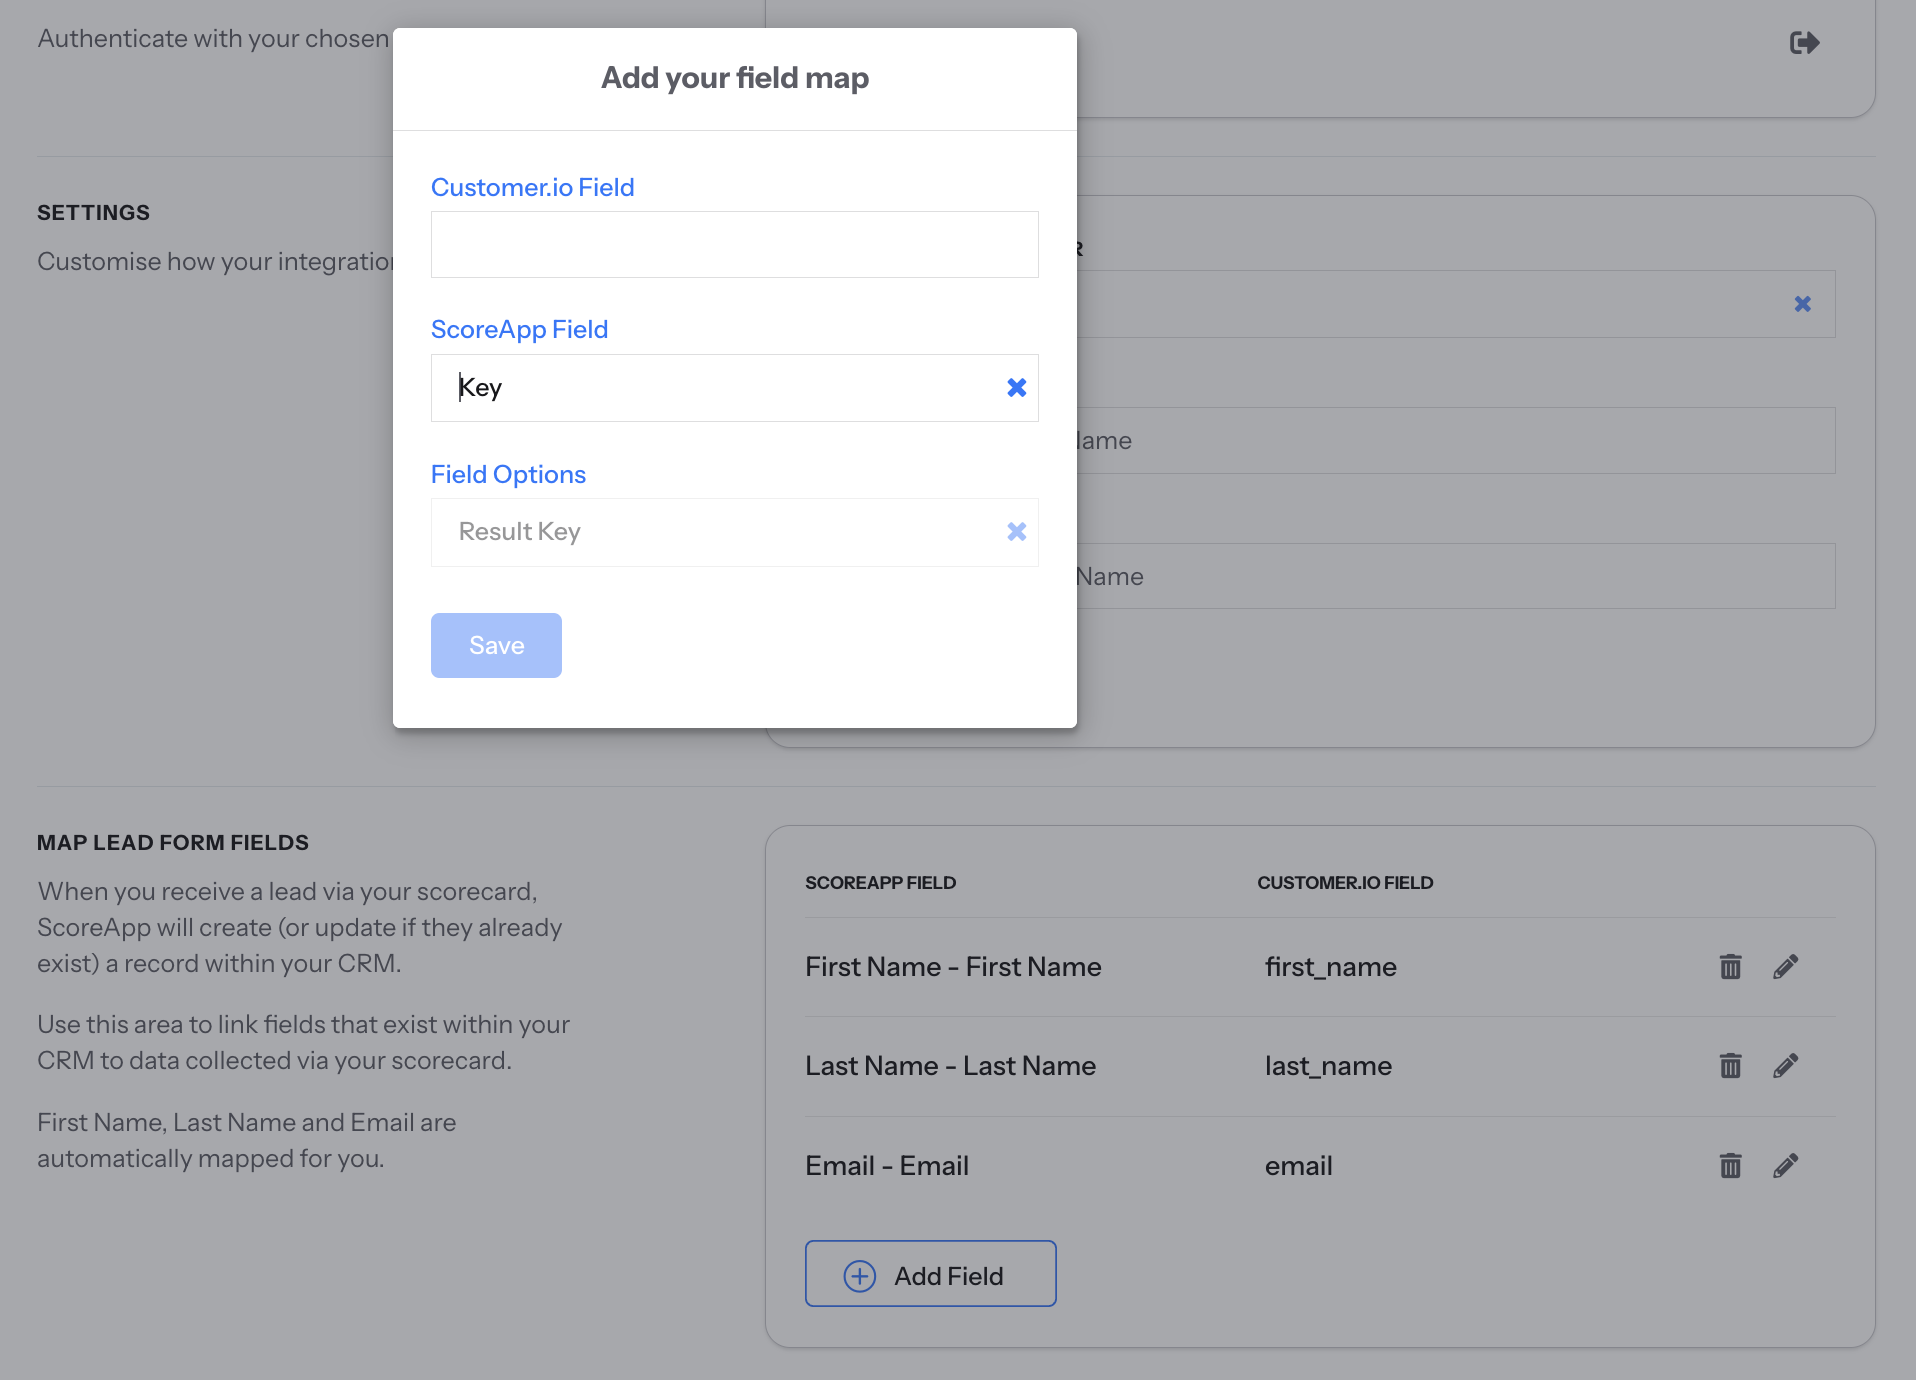Screen dimensions: 1916x1380
Task: Save the new field map
Action: coord(496,646)
